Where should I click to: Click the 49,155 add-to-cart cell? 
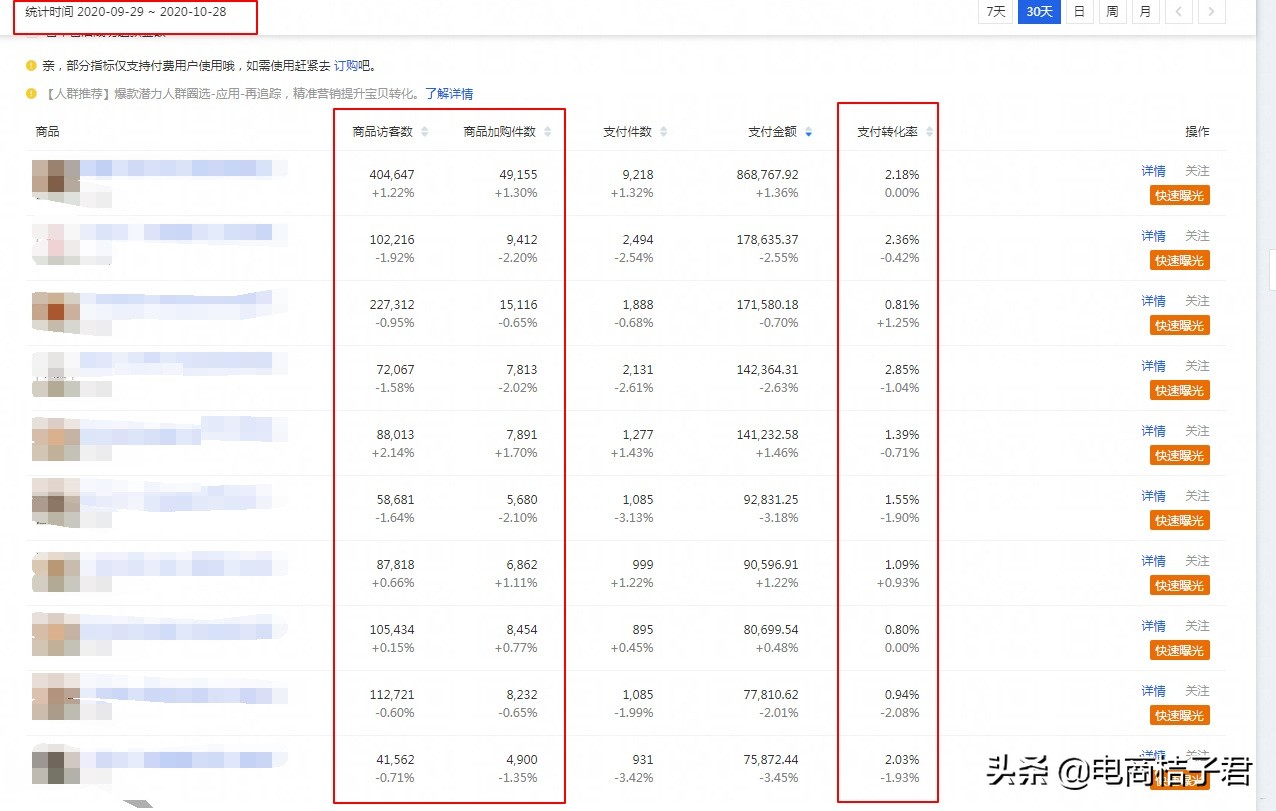point(518,175)
